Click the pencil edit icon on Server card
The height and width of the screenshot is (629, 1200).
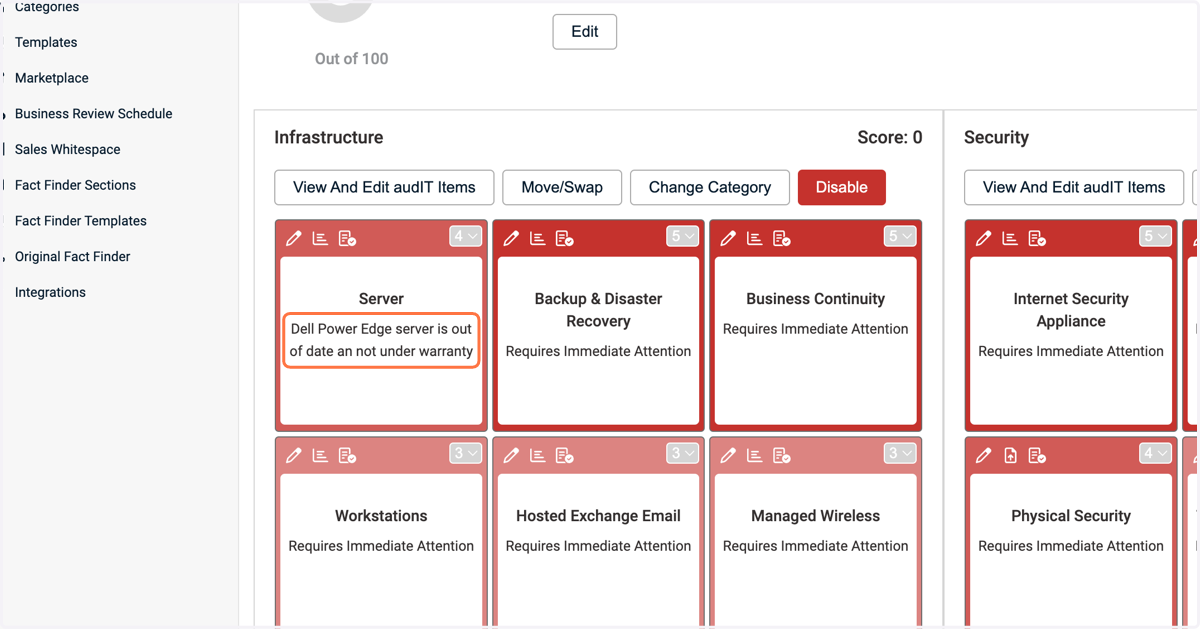[294, 238]
